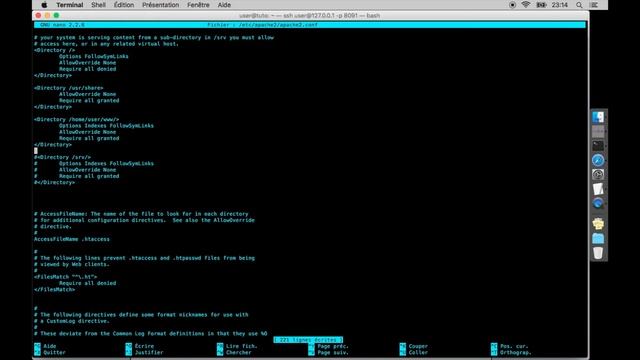Place cursor on '<Directory /home/user/www/>' line
Image resolution: width=640 pixels, height=360 pixels.
pos(77,119)
